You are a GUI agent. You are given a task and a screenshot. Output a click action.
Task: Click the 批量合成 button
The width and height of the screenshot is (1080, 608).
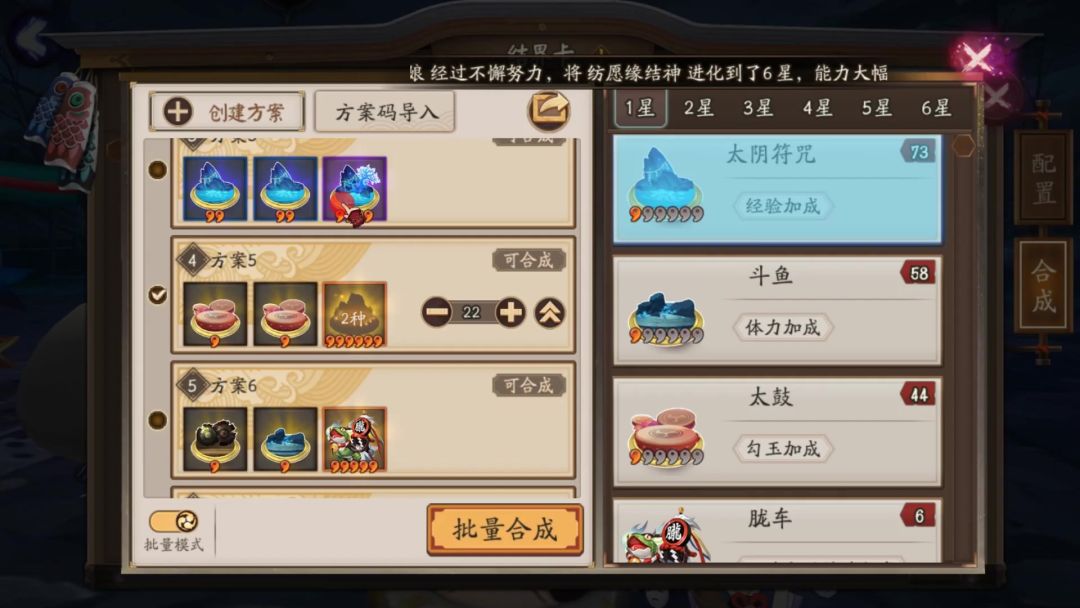[505, 530]
